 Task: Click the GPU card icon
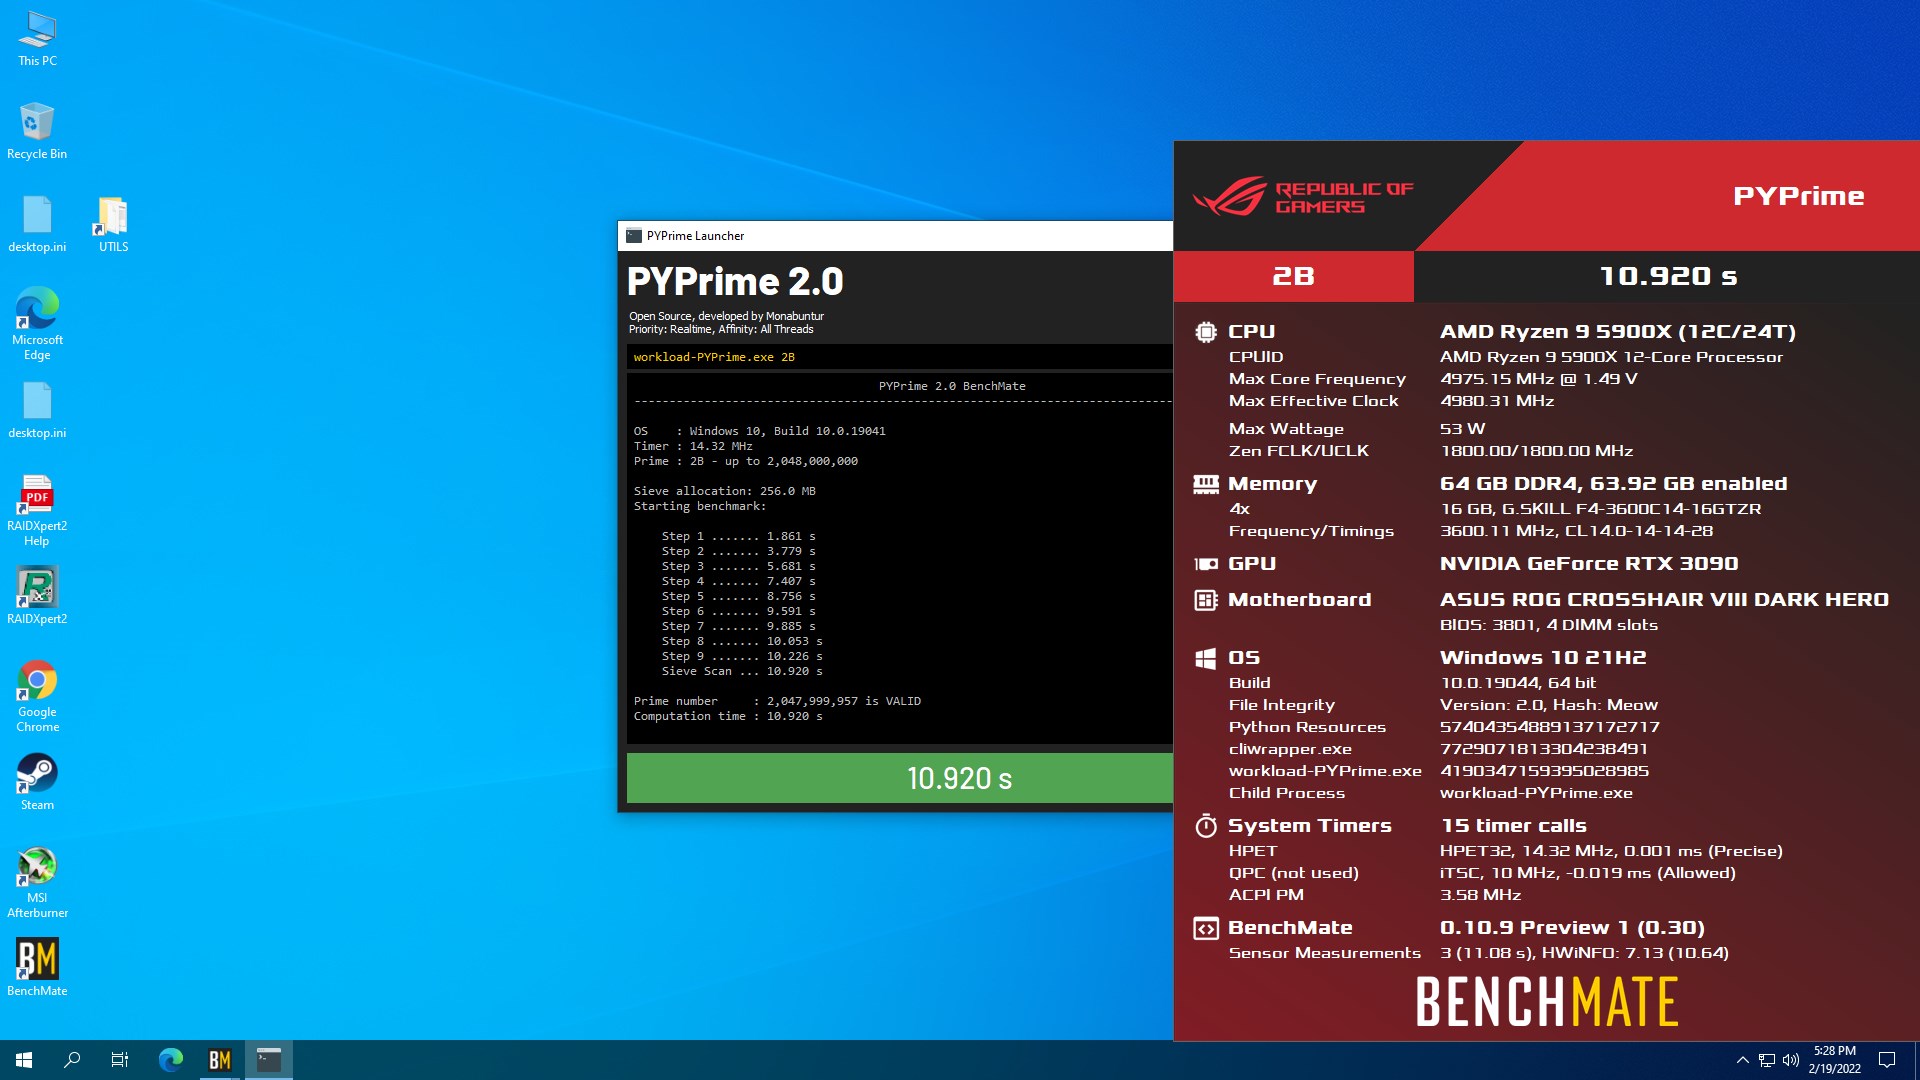(1206, 564)
